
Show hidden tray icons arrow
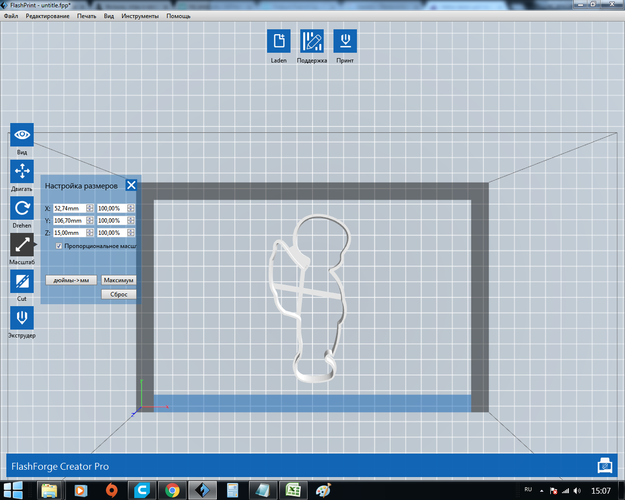pos(542,490)
